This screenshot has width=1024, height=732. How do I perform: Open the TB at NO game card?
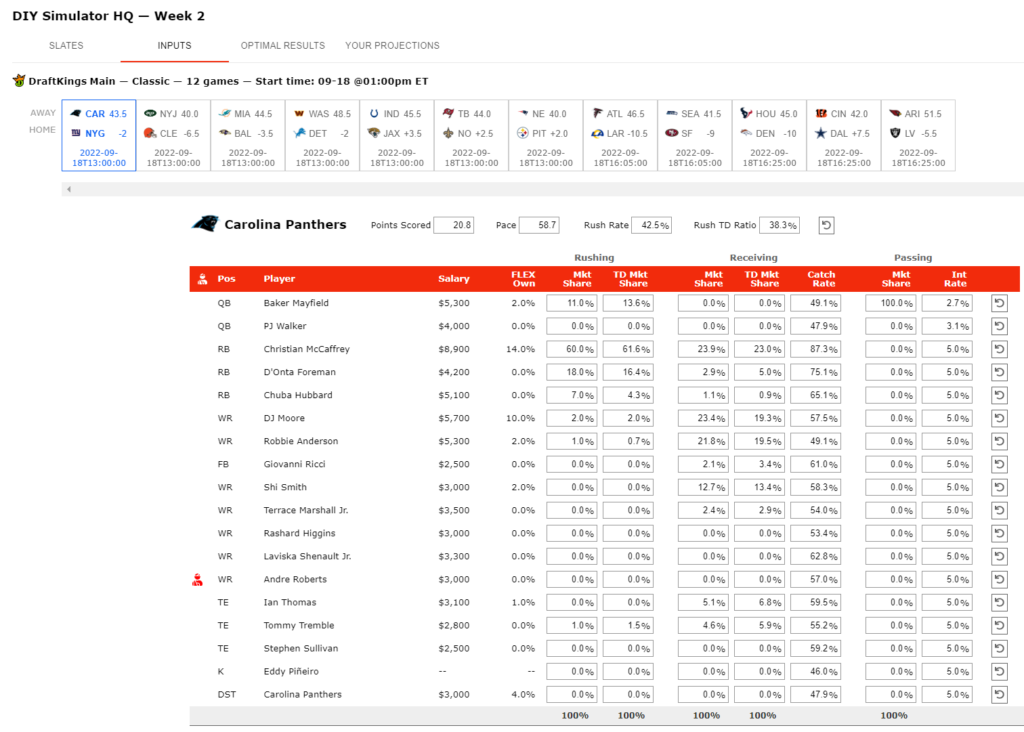coord(471,135)
